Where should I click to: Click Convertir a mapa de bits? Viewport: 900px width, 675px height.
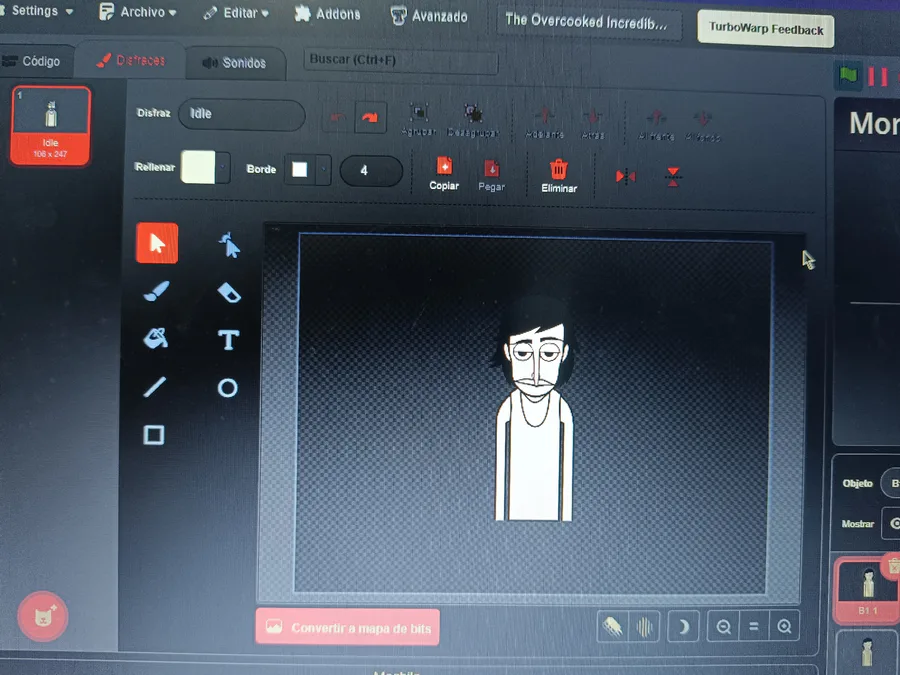click(348, 627)
